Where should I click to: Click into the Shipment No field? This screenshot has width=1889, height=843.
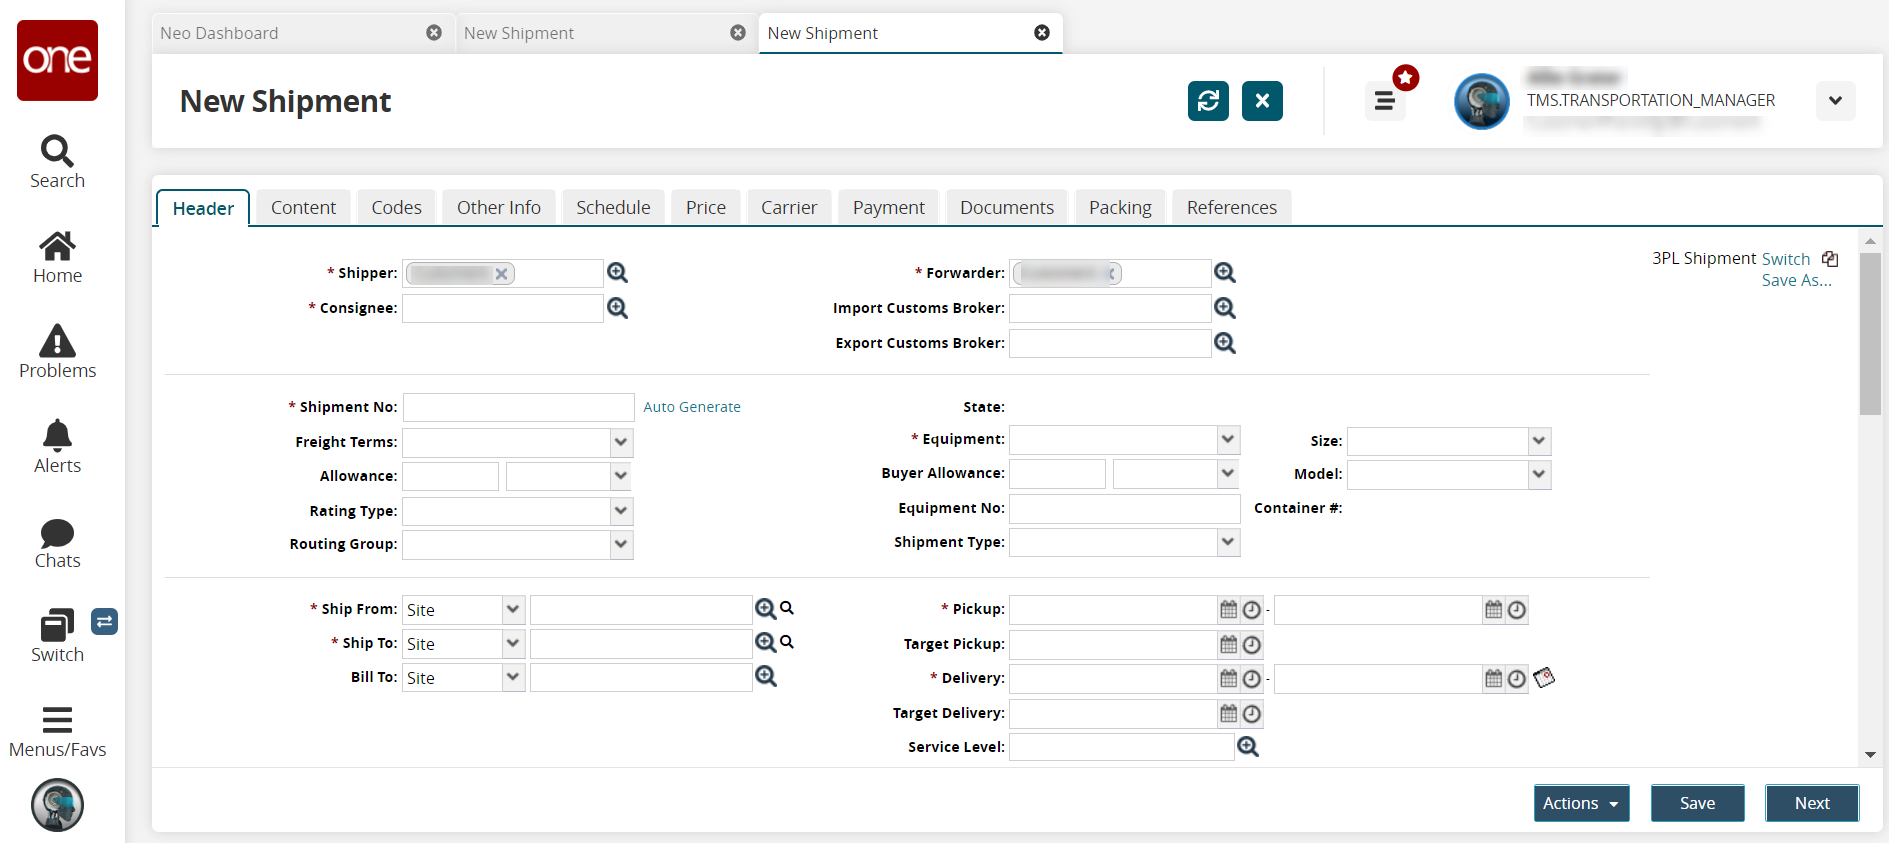click(518, 407)
